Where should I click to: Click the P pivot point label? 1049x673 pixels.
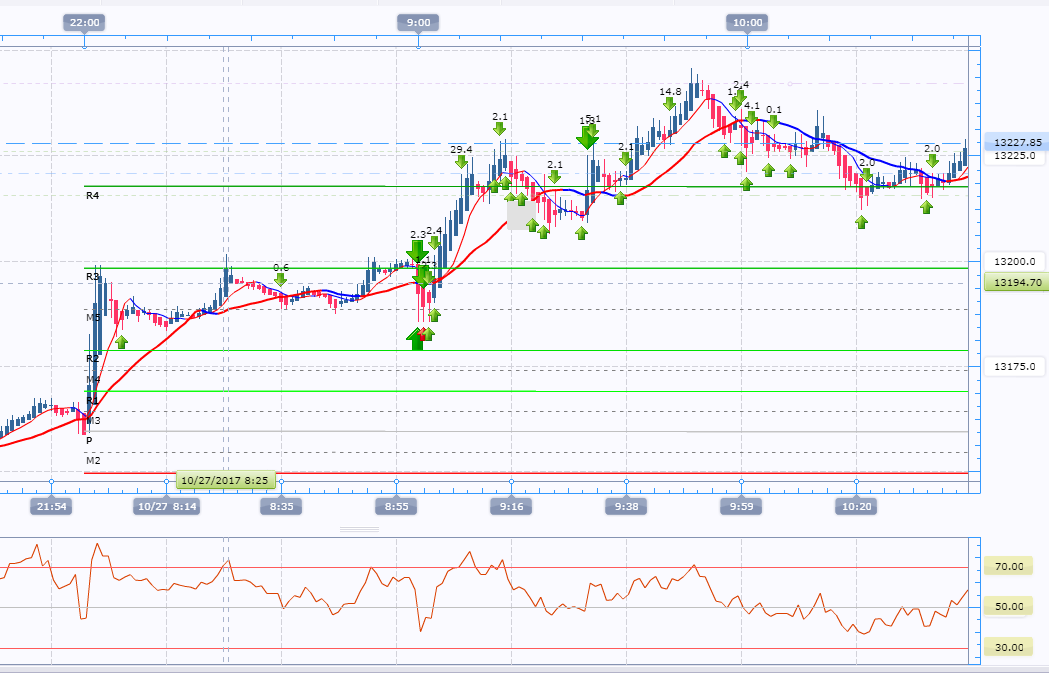coord(89,440)
